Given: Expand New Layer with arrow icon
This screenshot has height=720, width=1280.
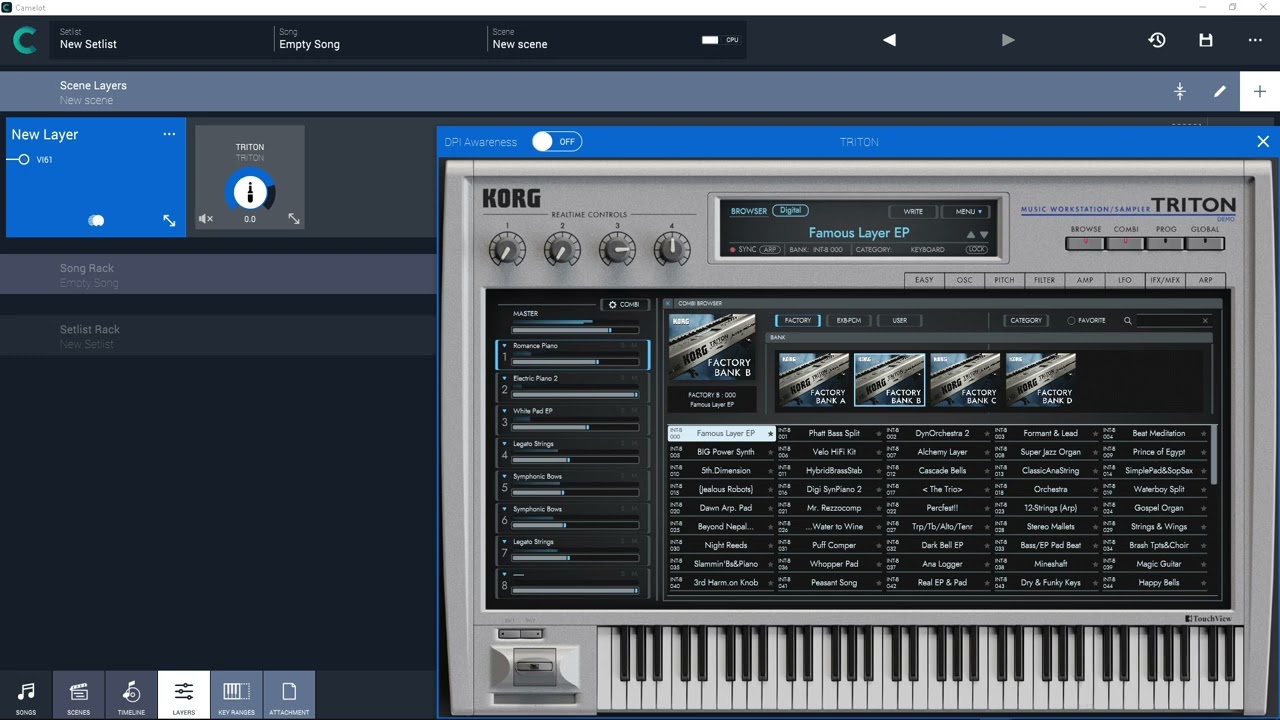Looking at the screenshot, I should click(x=169, y=220).
